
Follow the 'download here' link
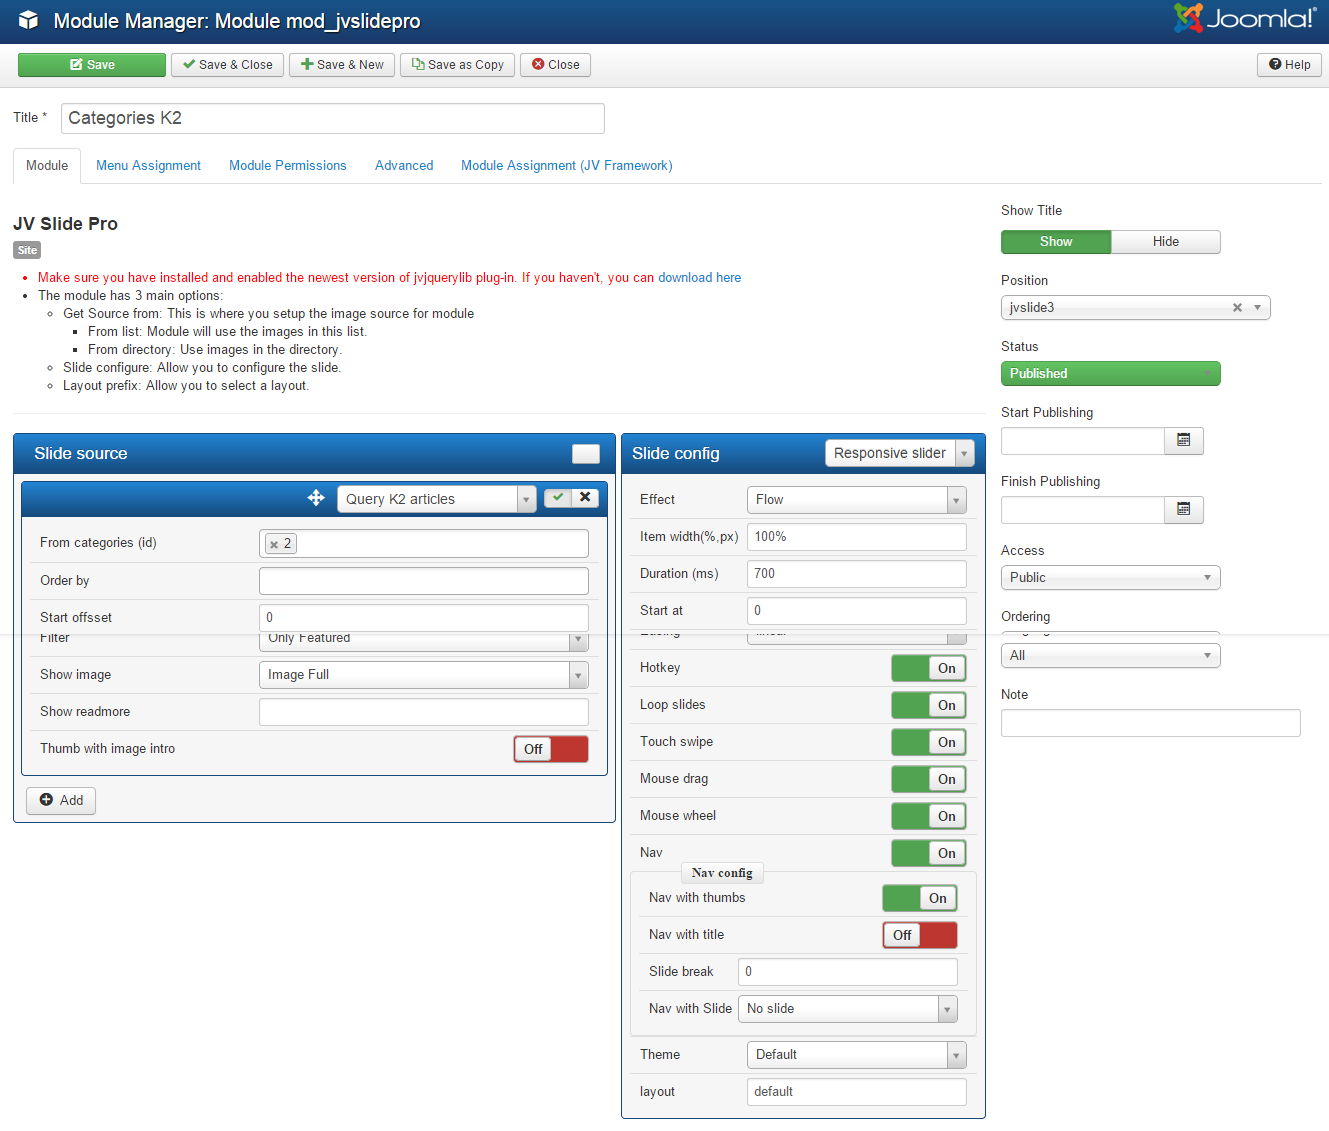(700, 278)
